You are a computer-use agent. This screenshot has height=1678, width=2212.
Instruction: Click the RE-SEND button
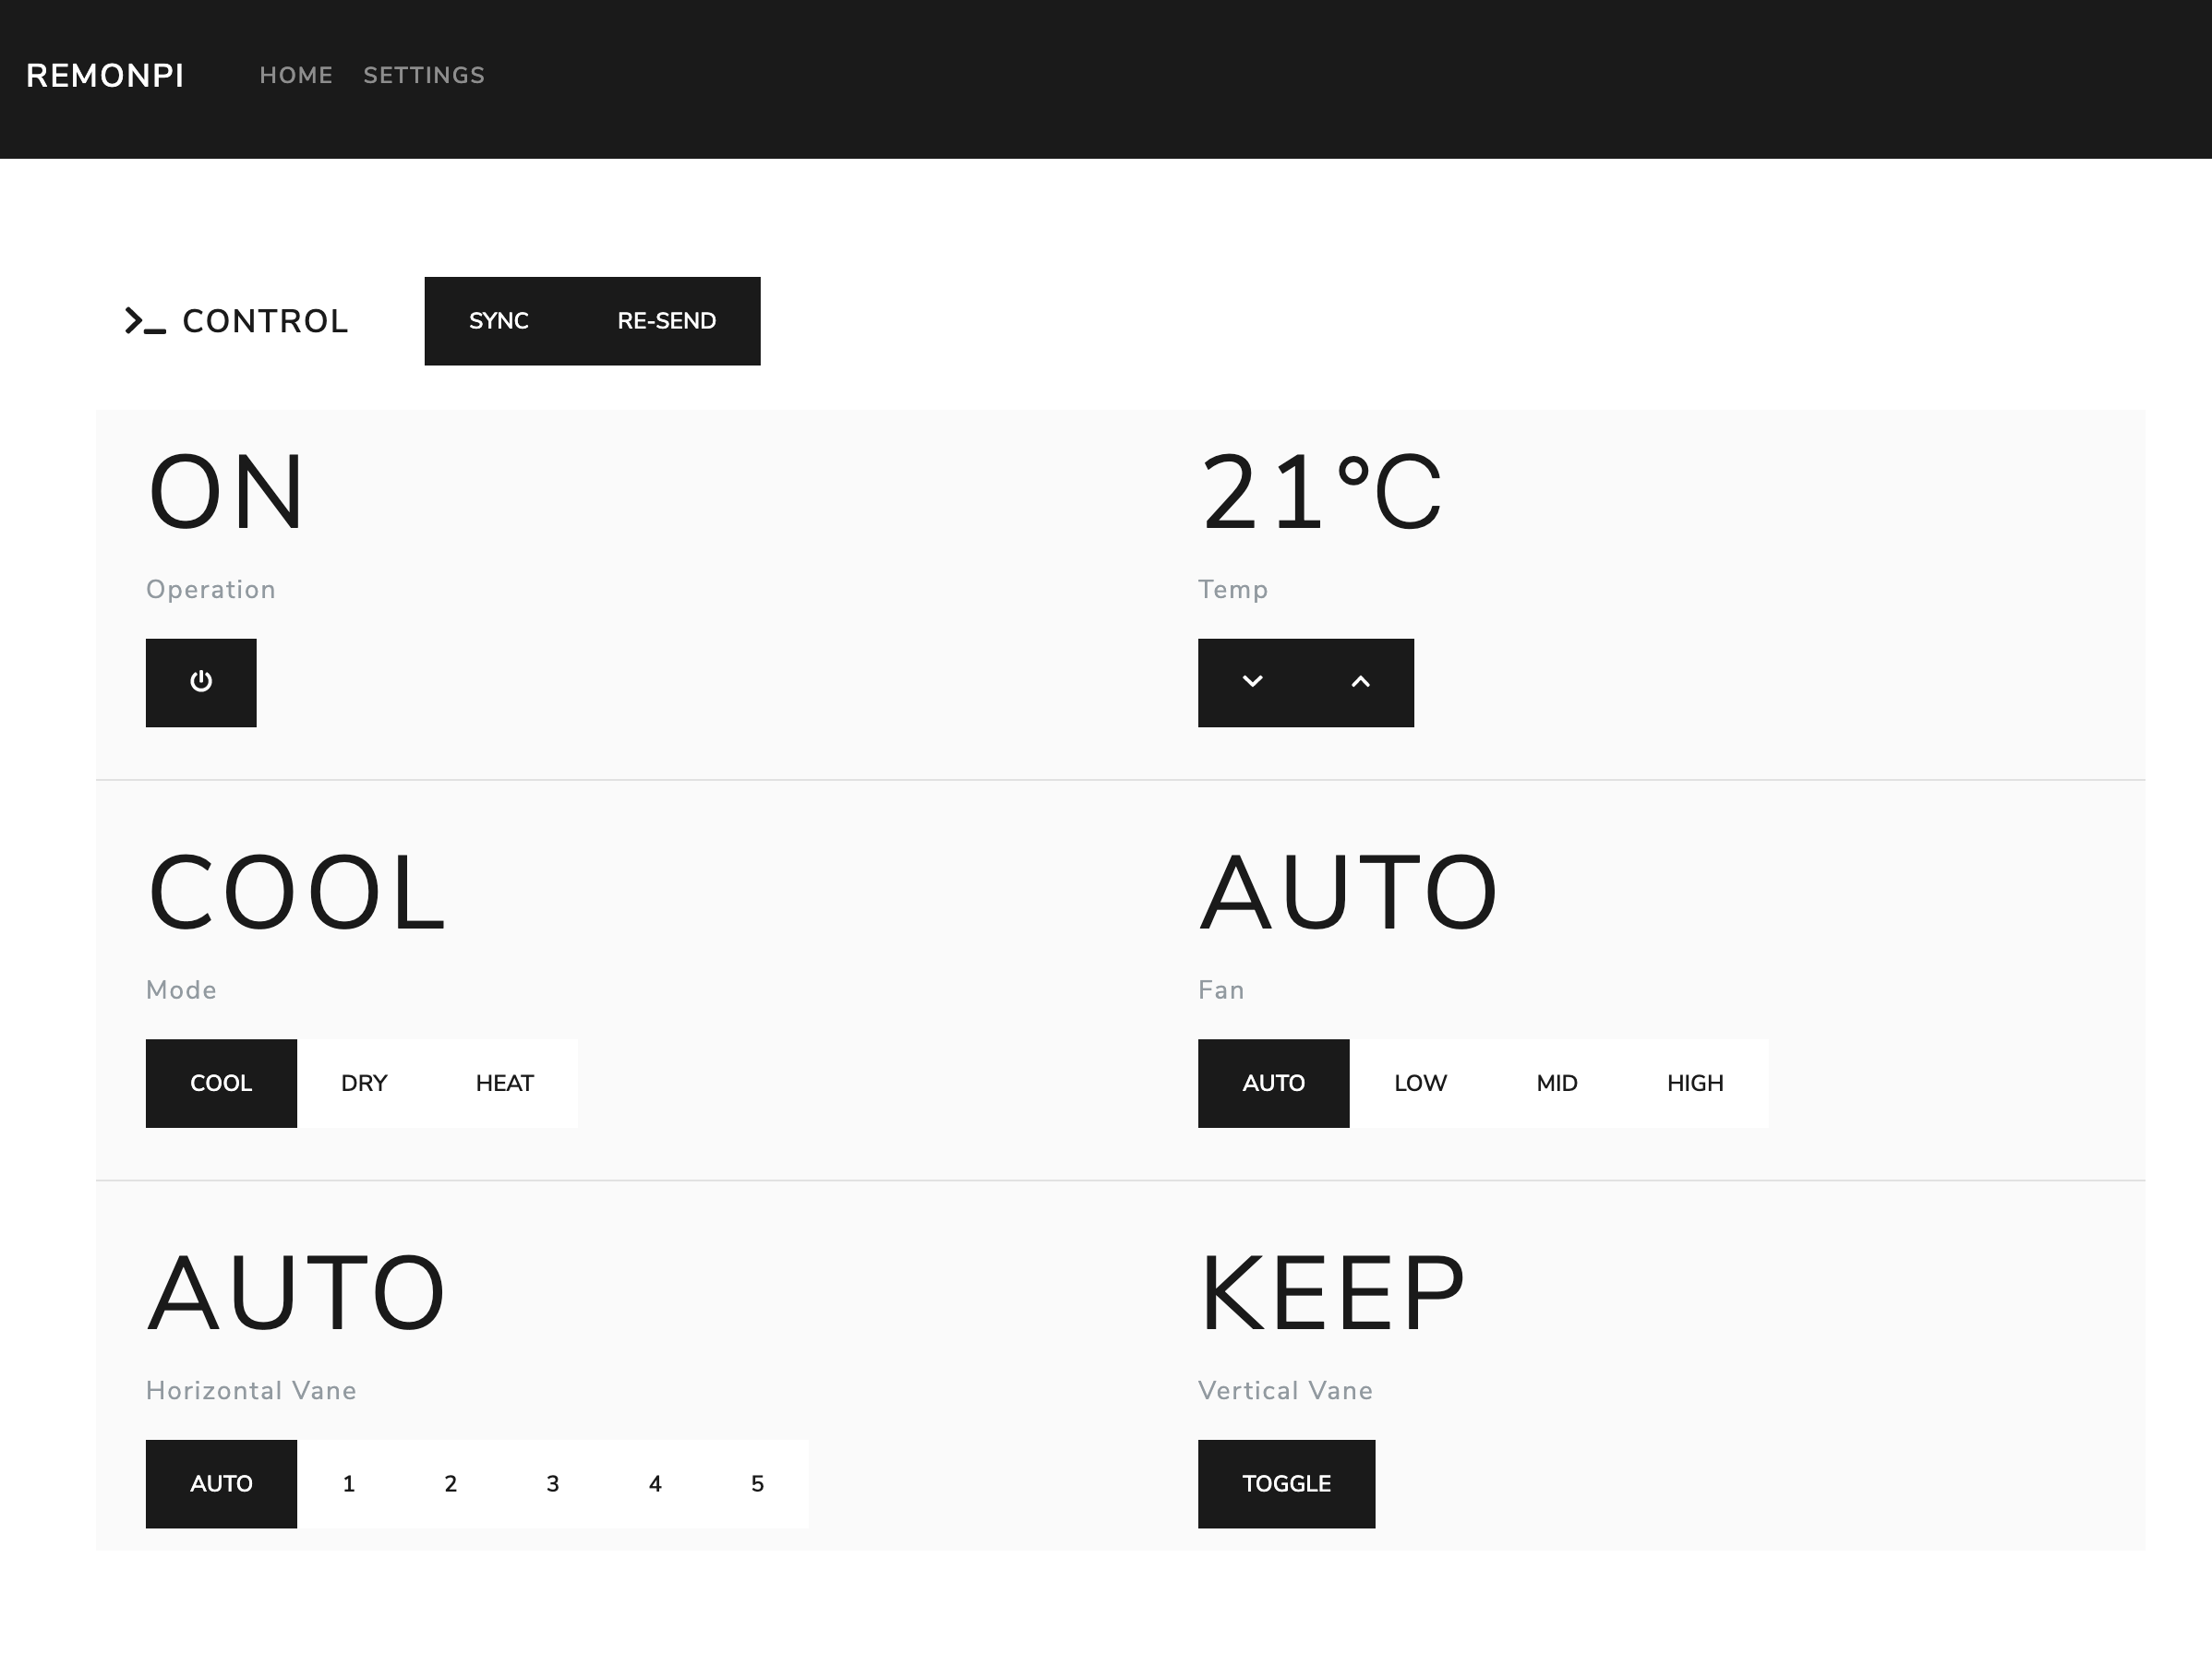[x=666, y=321]
